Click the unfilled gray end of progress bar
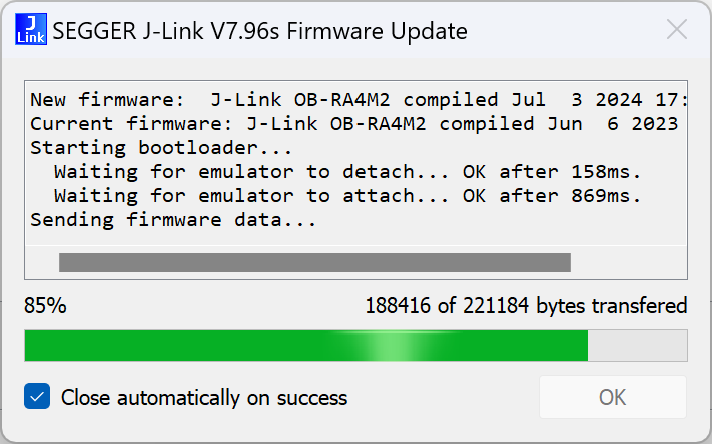Image resolution: width=712 pixels, height=444 pixels. (638, 345)
